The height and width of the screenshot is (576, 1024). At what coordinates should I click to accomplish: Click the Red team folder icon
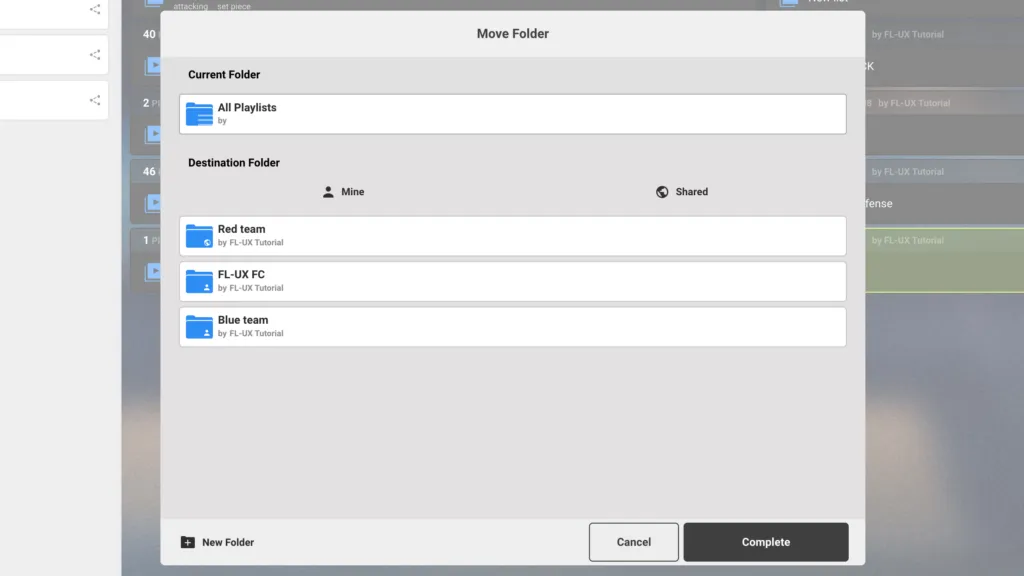coord(199,236)
